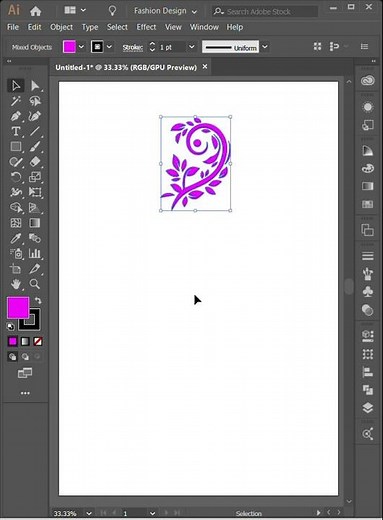Select the Free Transform tool
The height and width of the screenshot is (520, 383).
click(x=35, y=192)
